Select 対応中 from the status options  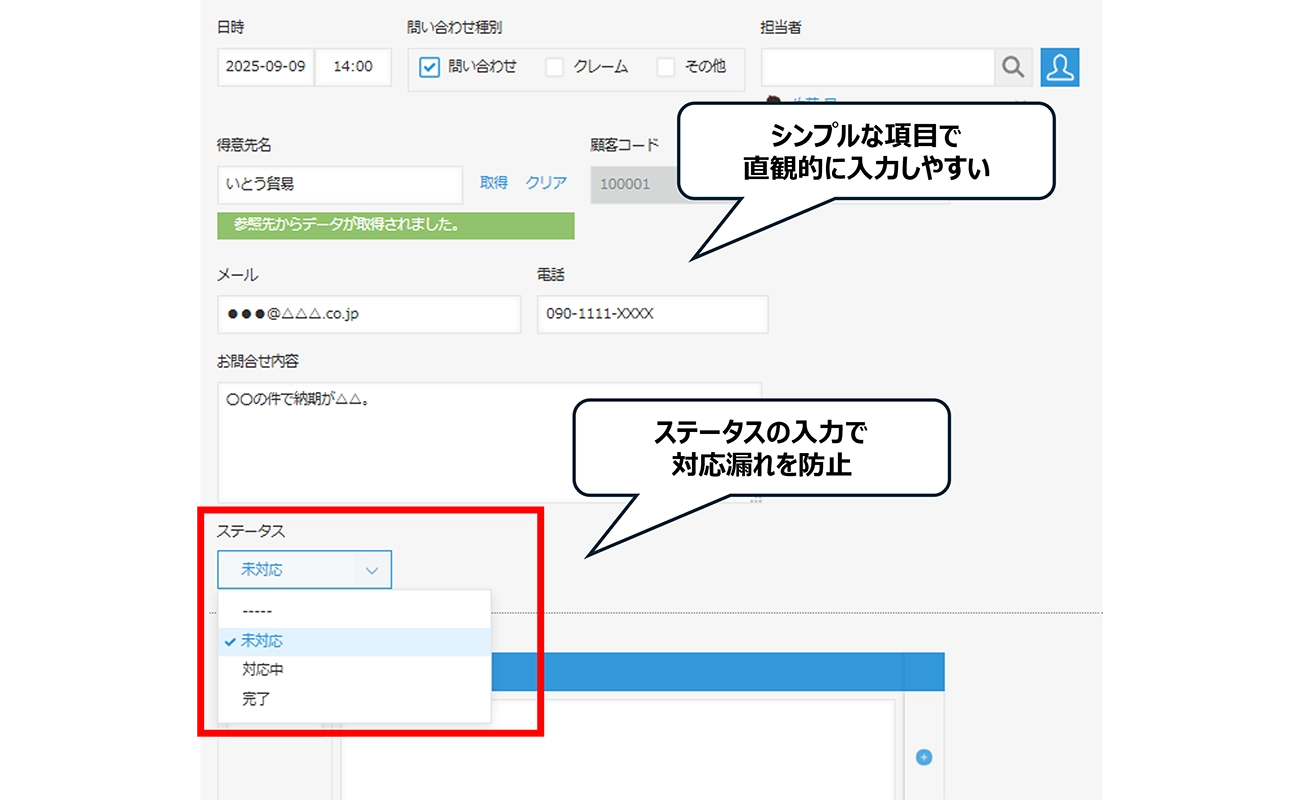tap(260, 669)
